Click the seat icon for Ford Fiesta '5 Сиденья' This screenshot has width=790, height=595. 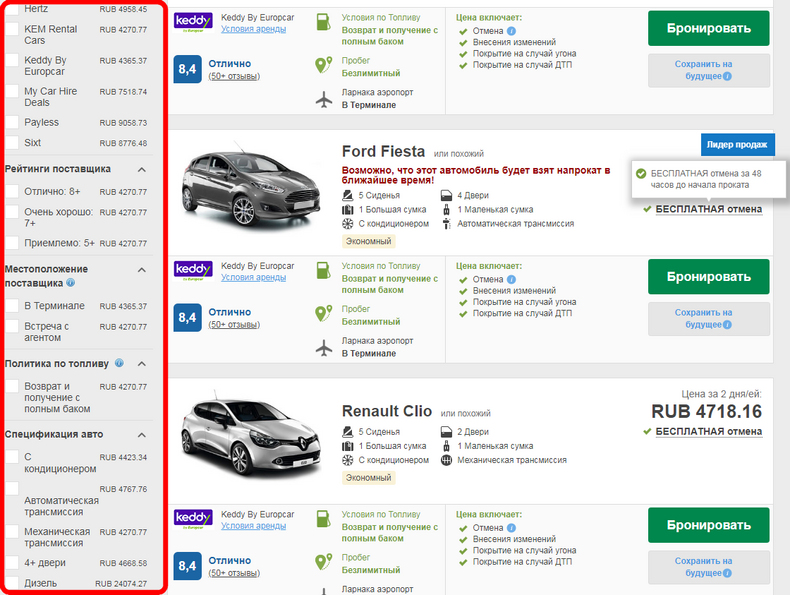tap(348, 195)
